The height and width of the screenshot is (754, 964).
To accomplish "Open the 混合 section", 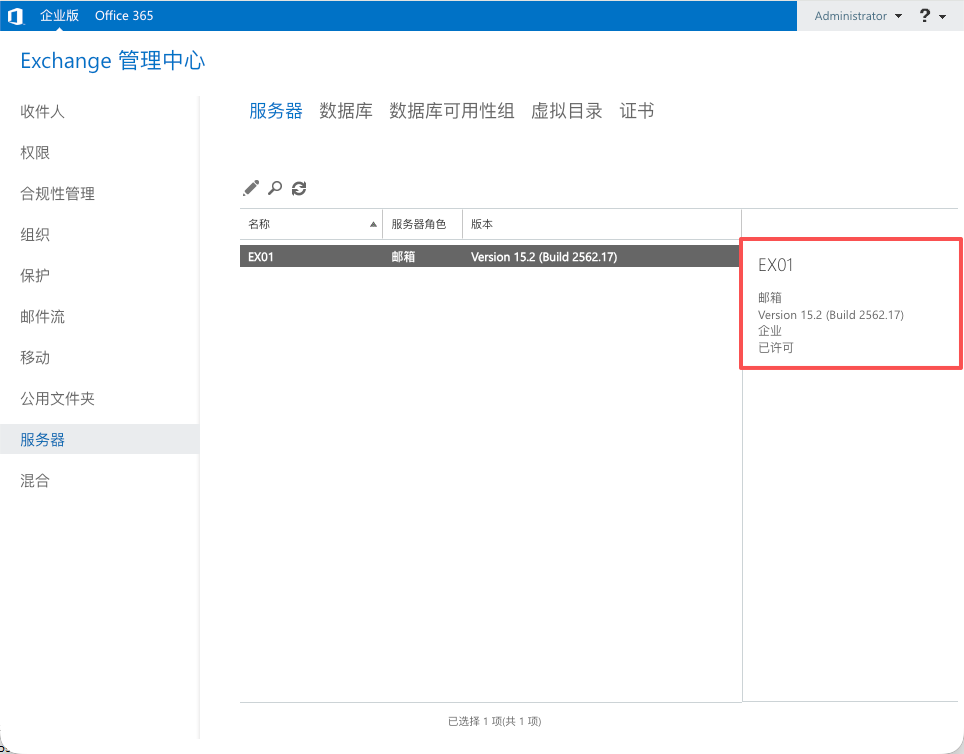I will (35, 481).
